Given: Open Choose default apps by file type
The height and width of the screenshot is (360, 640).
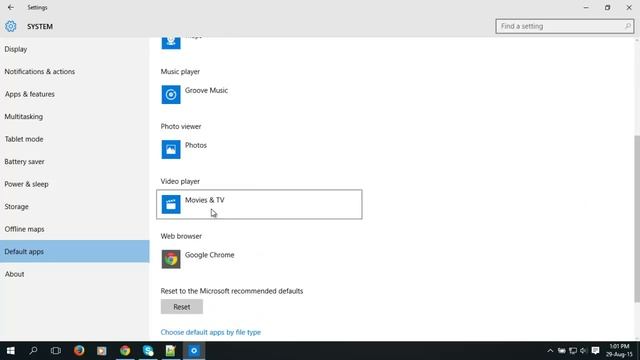Looking at the screenshot, I should point(211,332).
